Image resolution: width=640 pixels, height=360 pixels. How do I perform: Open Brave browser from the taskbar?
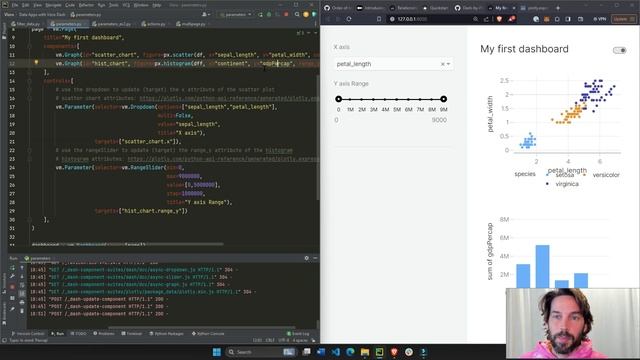point(394,352)
